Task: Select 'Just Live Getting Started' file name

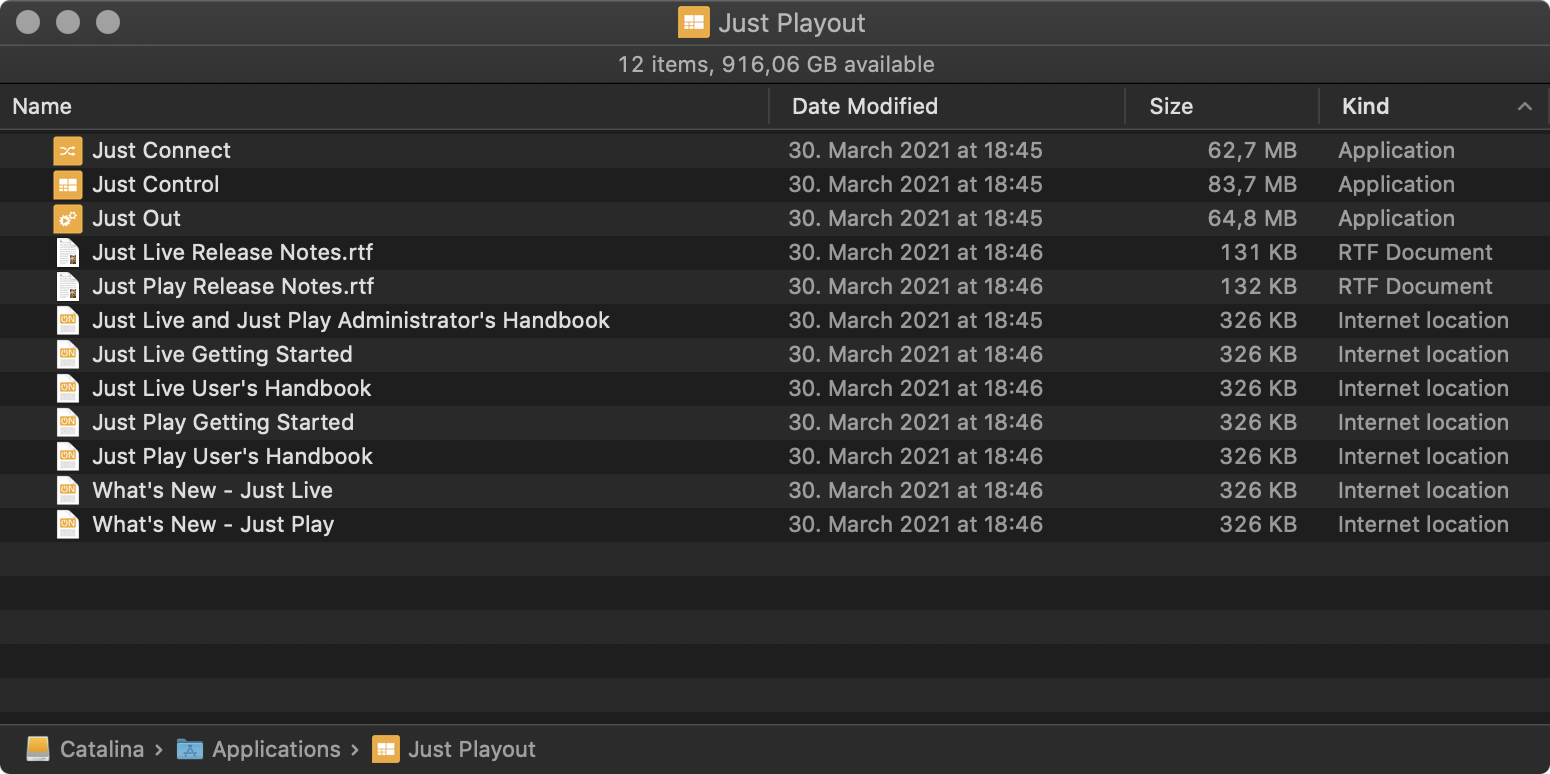Action: pos(222,354)
